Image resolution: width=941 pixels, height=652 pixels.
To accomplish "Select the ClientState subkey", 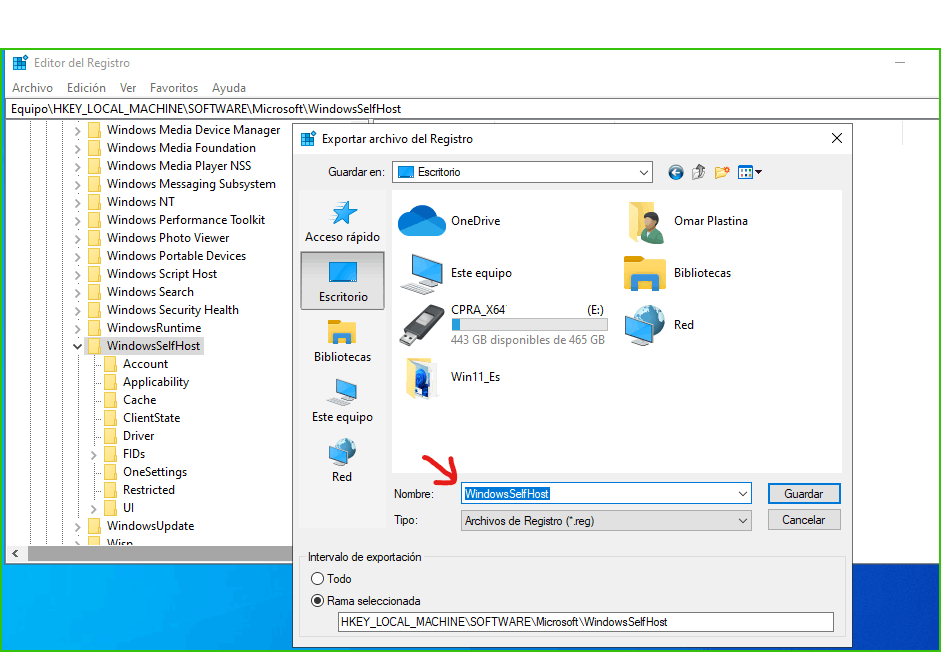I will tap(151, 418).
